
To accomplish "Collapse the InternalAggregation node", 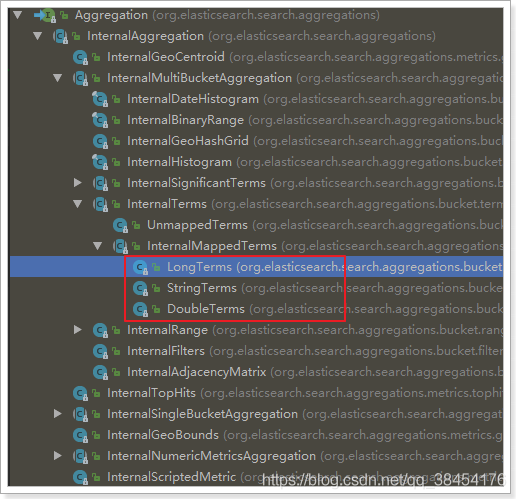I will coord(37,36).
